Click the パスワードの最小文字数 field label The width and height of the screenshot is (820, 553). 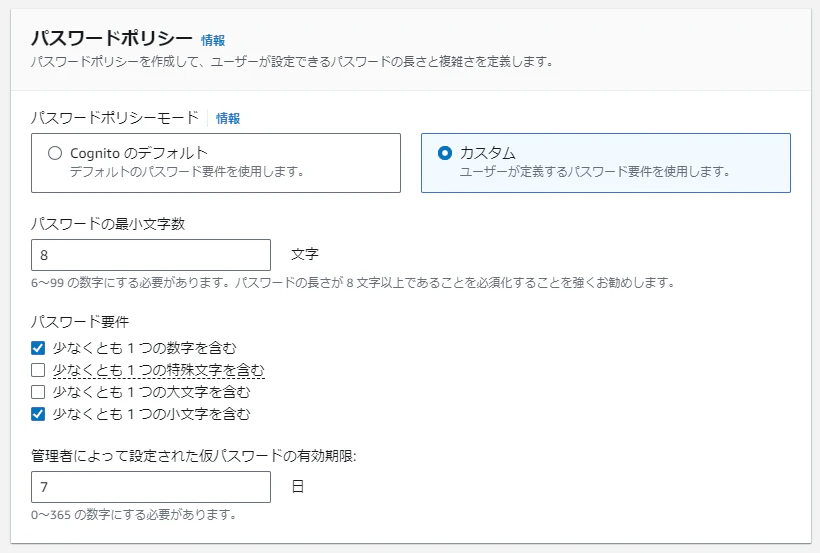(108, 224)
